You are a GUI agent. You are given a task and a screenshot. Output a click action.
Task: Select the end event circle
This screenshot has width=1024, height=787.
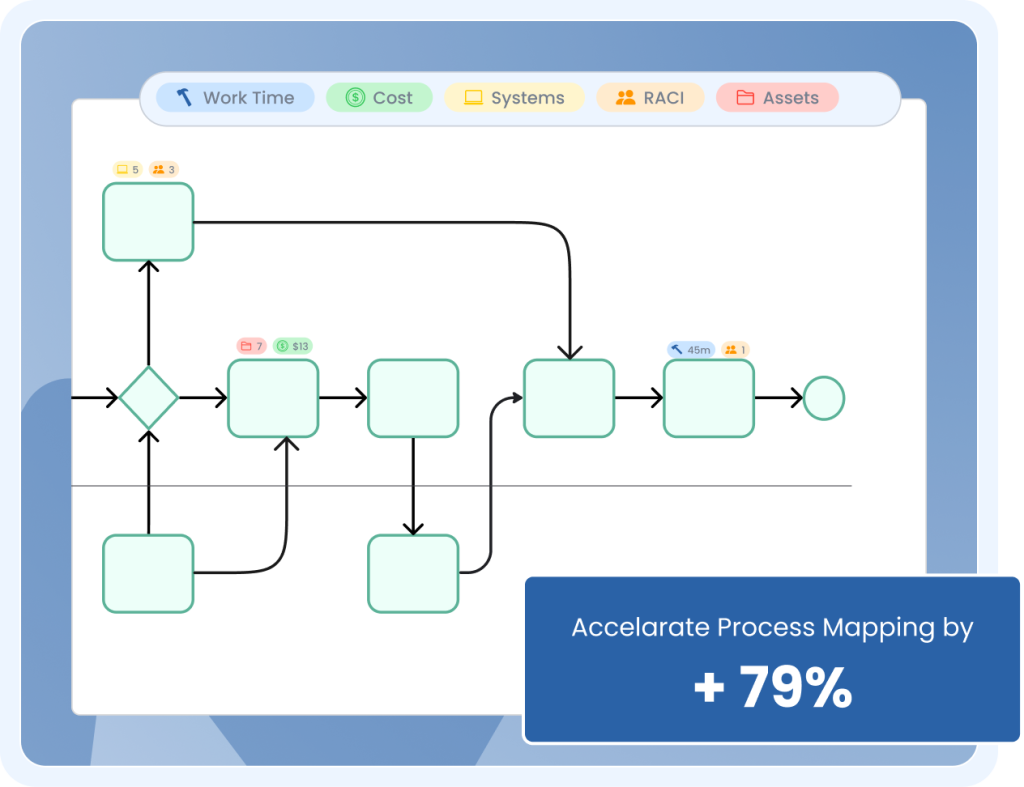[824, 398]
